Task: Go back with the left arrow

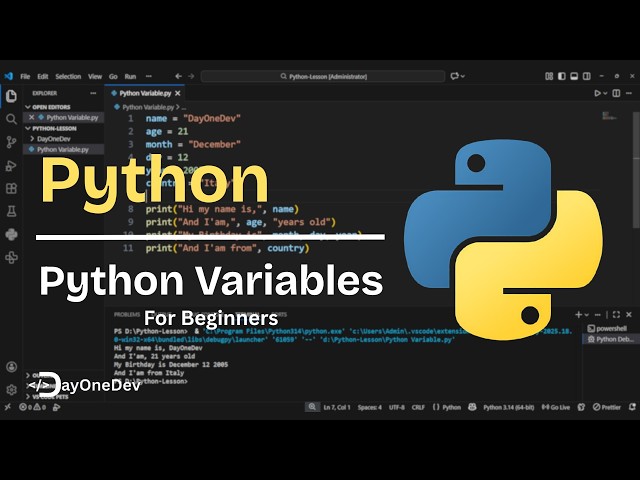Action: tap(178, 76)
